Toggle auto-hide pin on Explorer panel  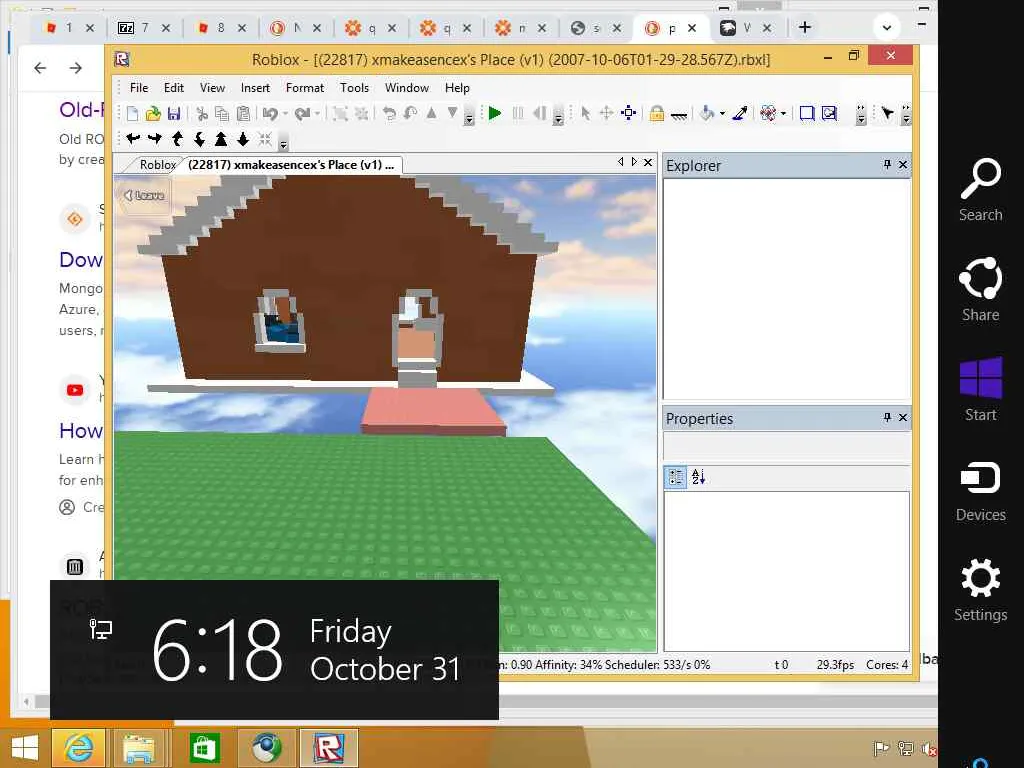[887, 165]
